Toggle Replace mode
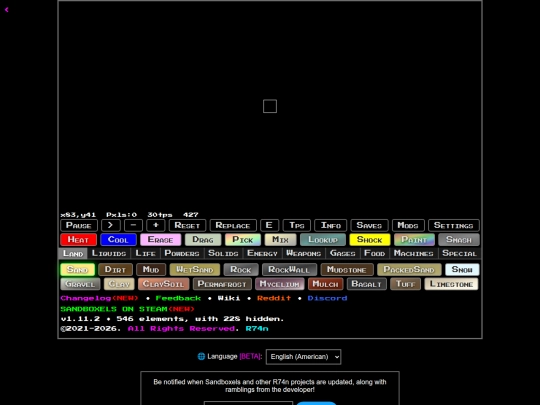Viewport: 540px width, 405px height. click(233, 225)
